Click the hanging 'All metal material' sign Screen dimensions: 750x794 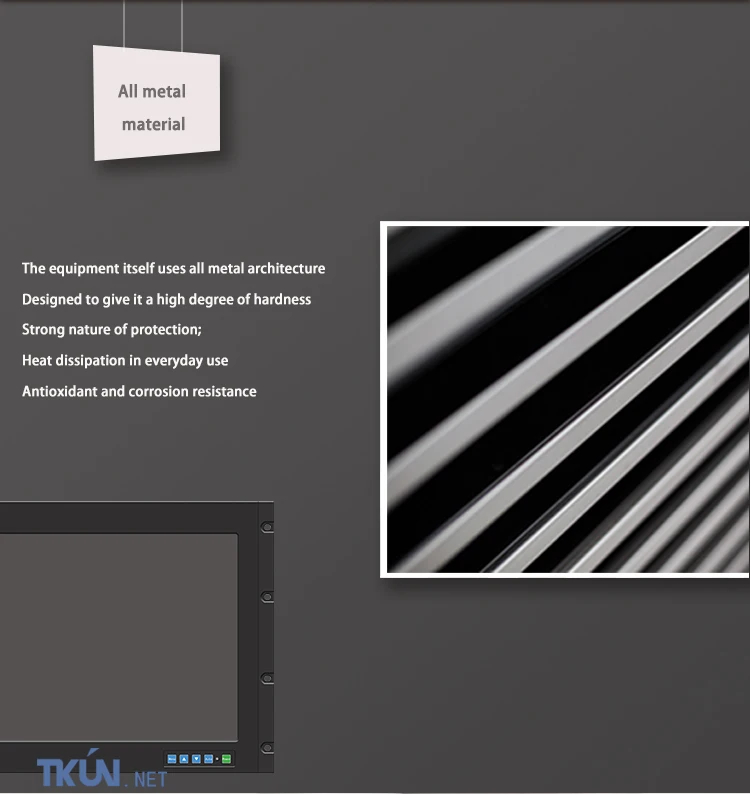click(x=156, y=103)
